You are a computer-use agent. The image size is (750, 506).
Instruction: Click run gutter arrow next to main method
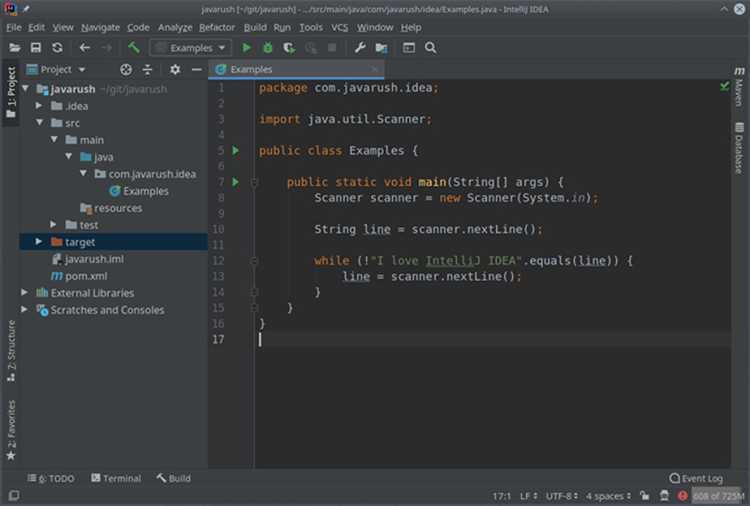pos(235,182)
